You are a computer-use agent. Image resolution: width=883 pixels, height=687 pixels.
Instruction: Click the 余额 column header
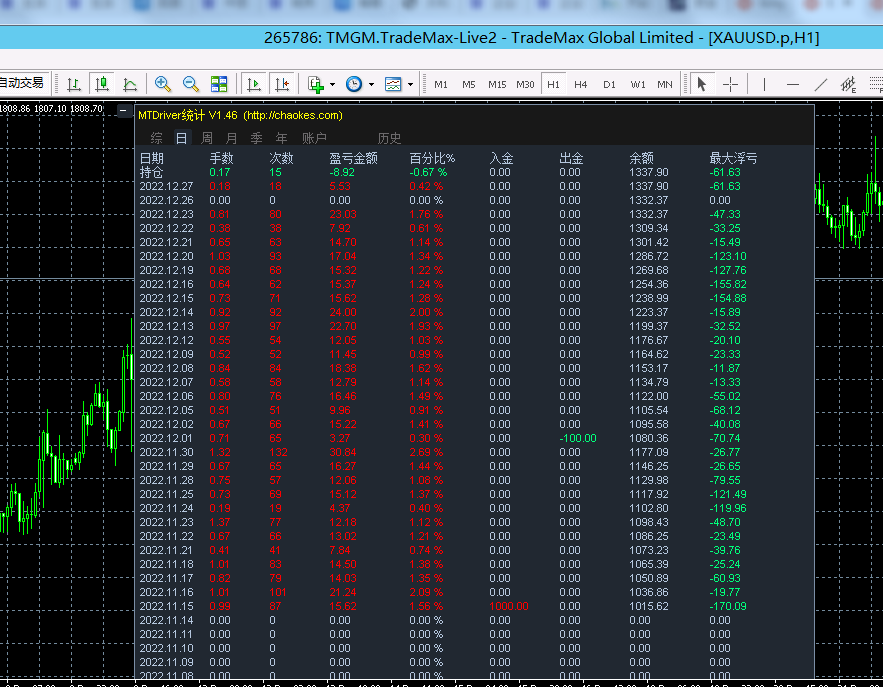click(641, 158)
